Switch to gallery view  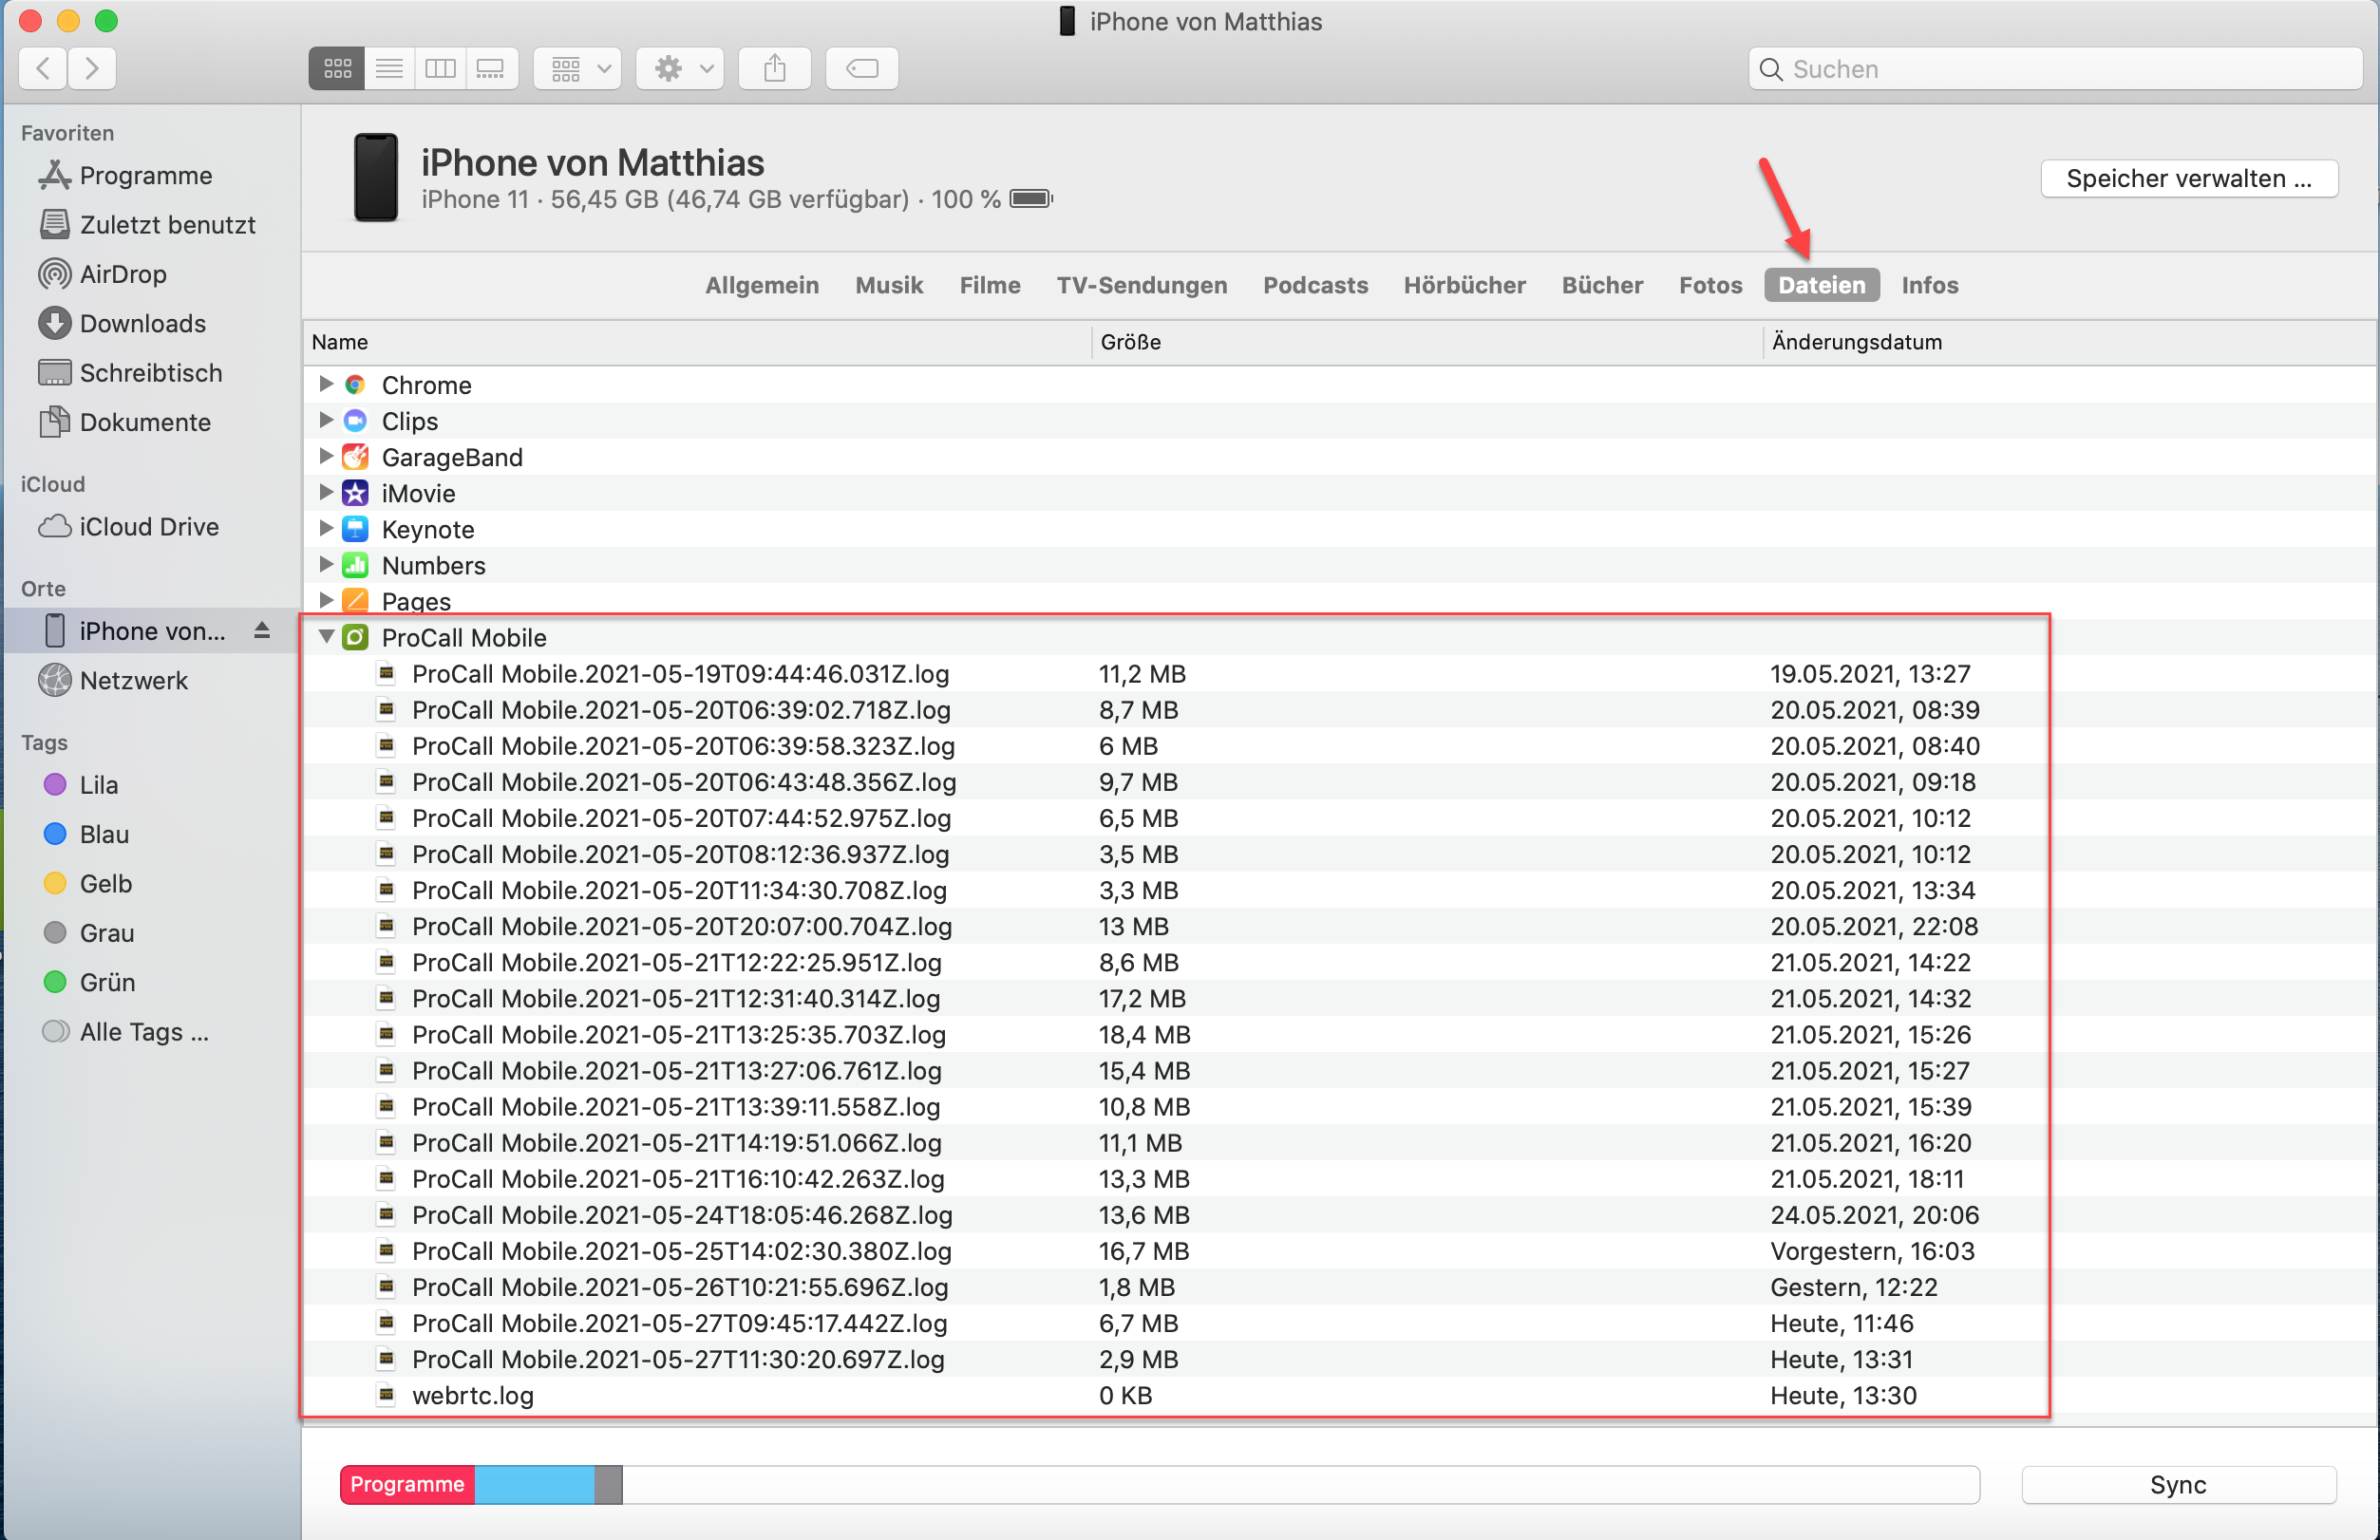tap(491, 69)
